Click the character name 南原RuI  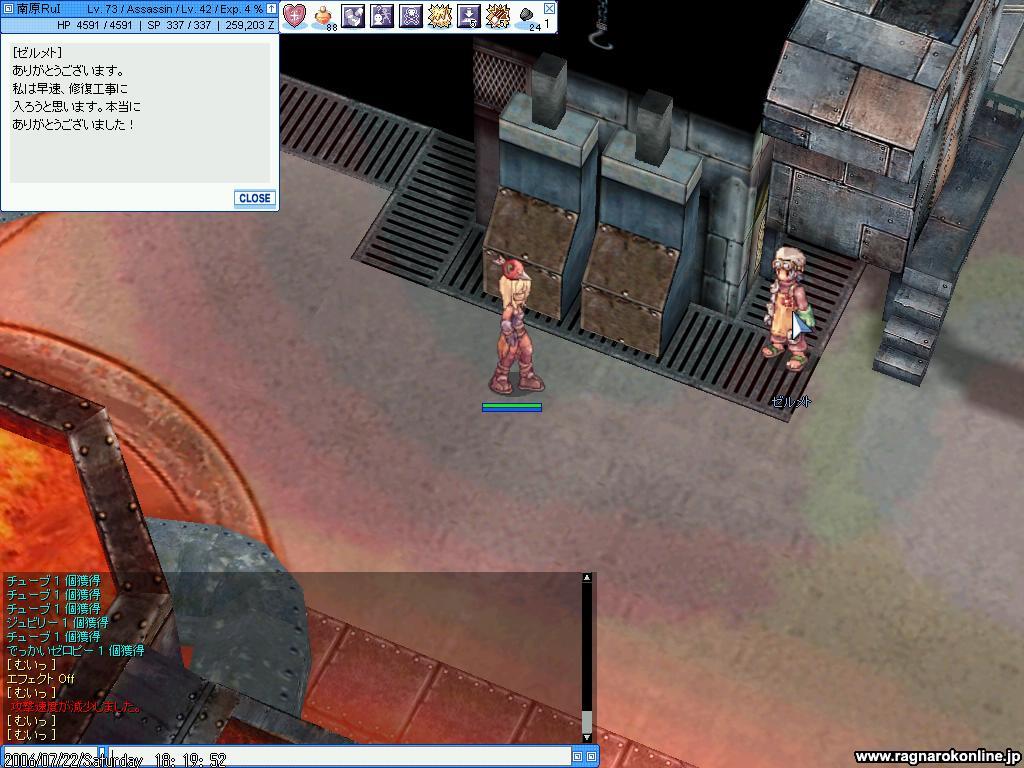coord(39,9)
